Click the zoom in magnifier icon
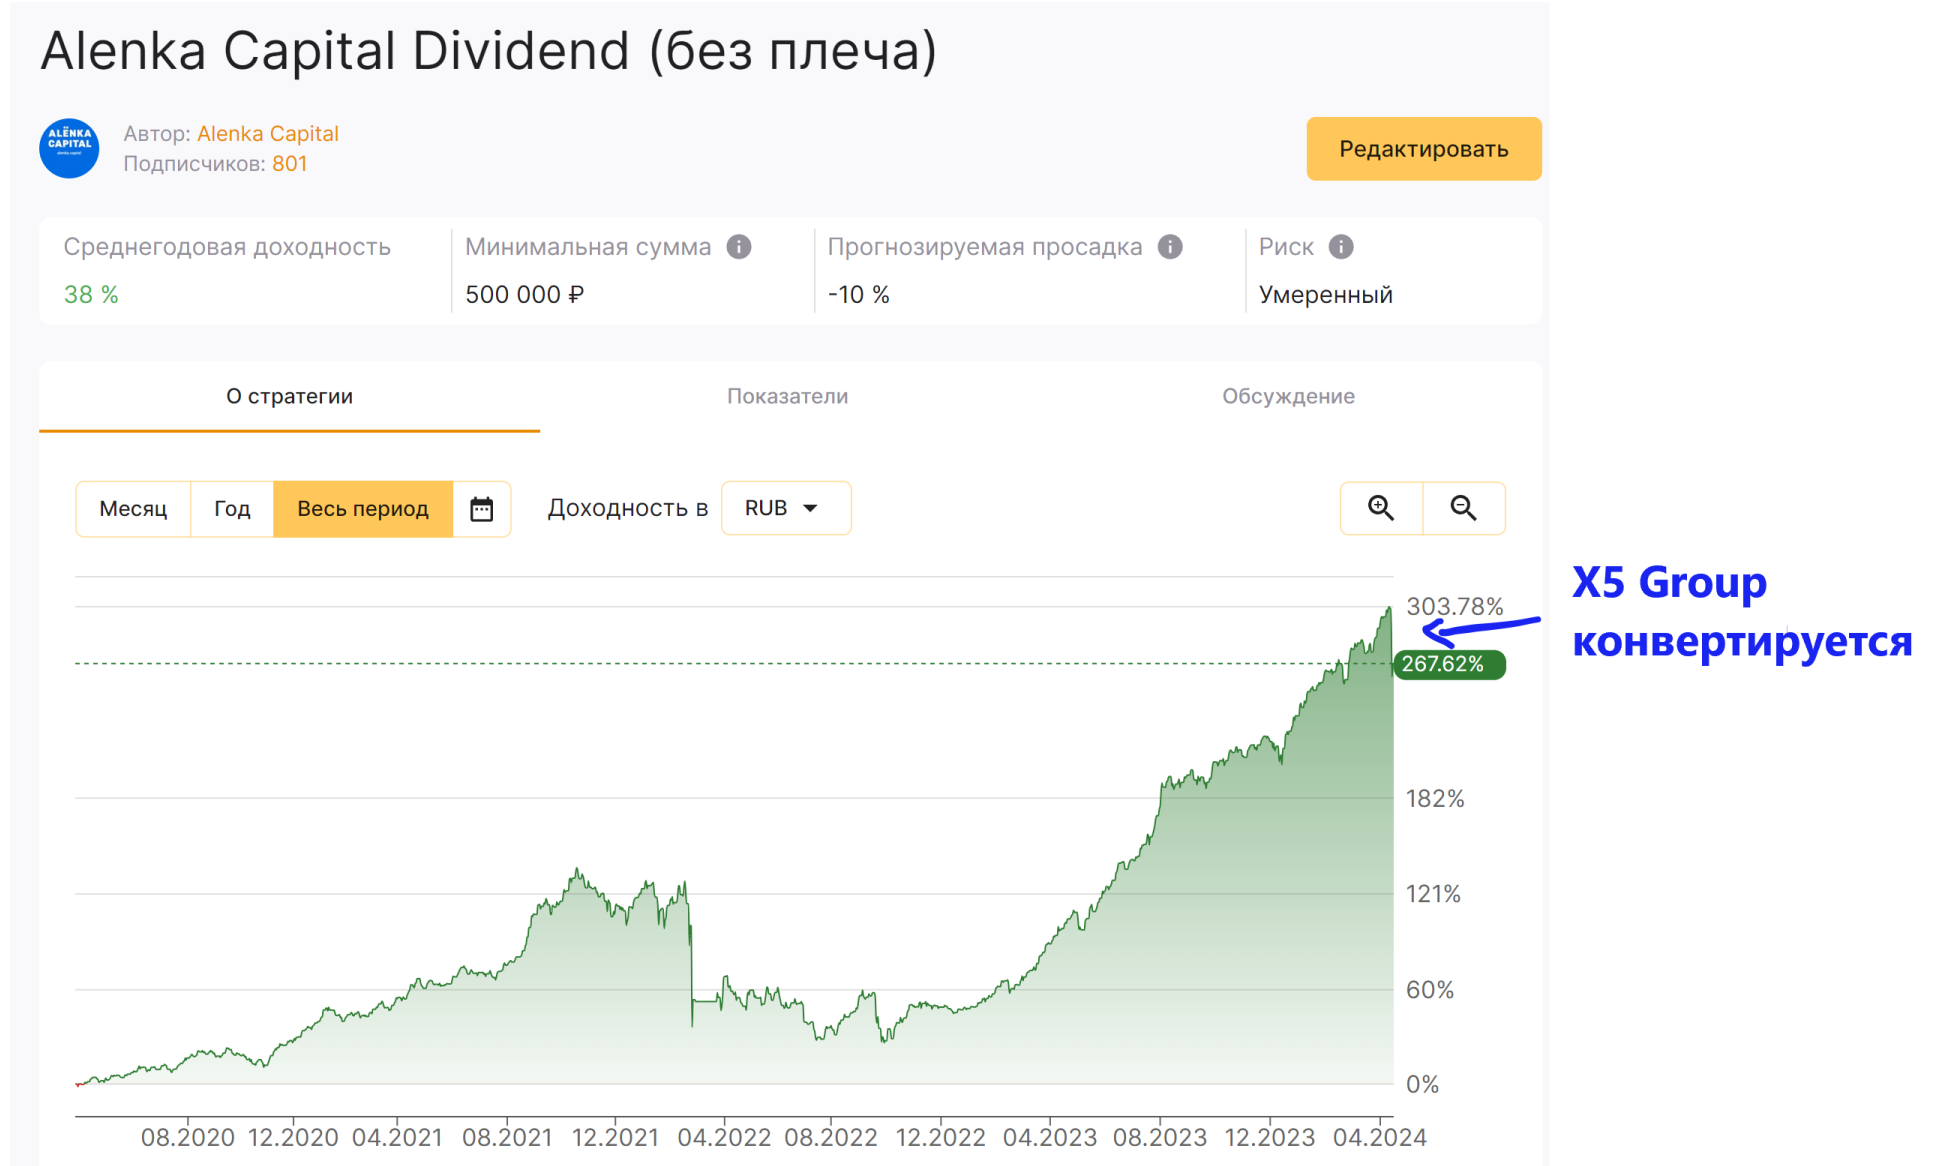Image resolution: width=1945 pixels, height=1166 pixels. click(1380, 508)
